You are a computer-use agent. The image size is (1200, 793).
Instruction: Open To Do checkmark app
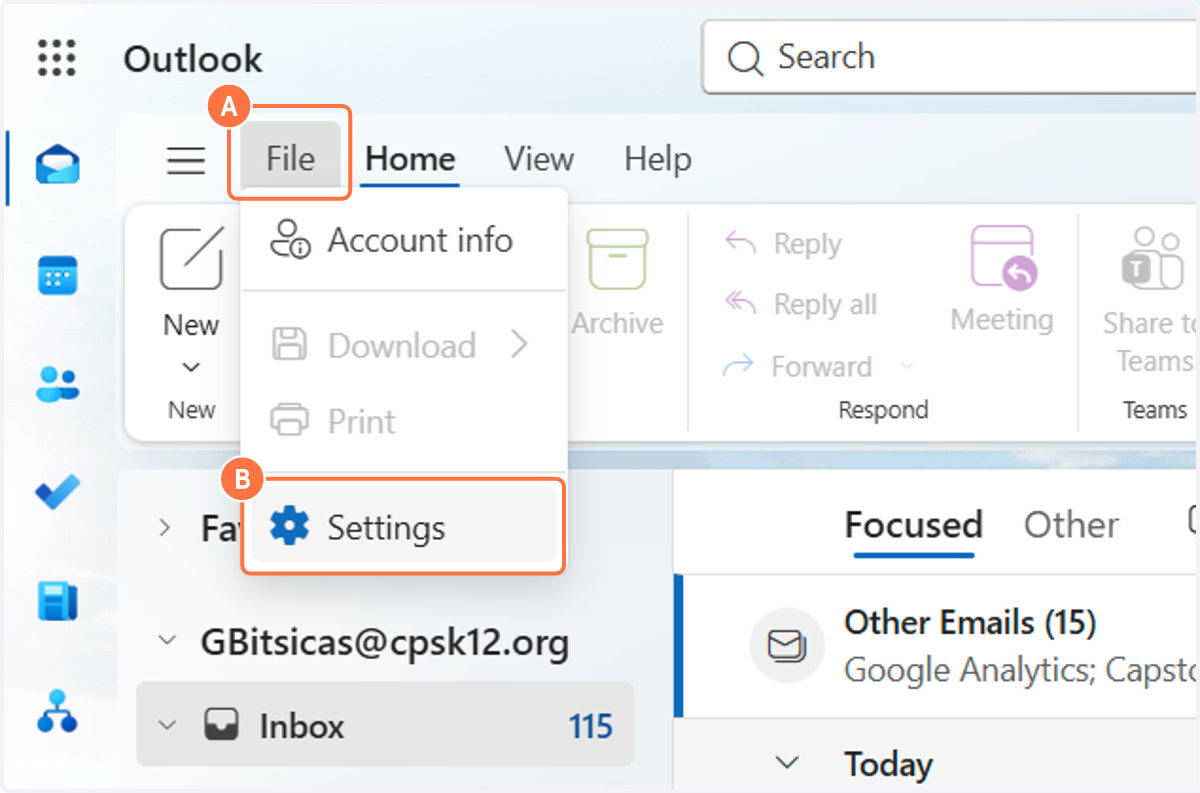pyautogui.click(x=58, y=492)
